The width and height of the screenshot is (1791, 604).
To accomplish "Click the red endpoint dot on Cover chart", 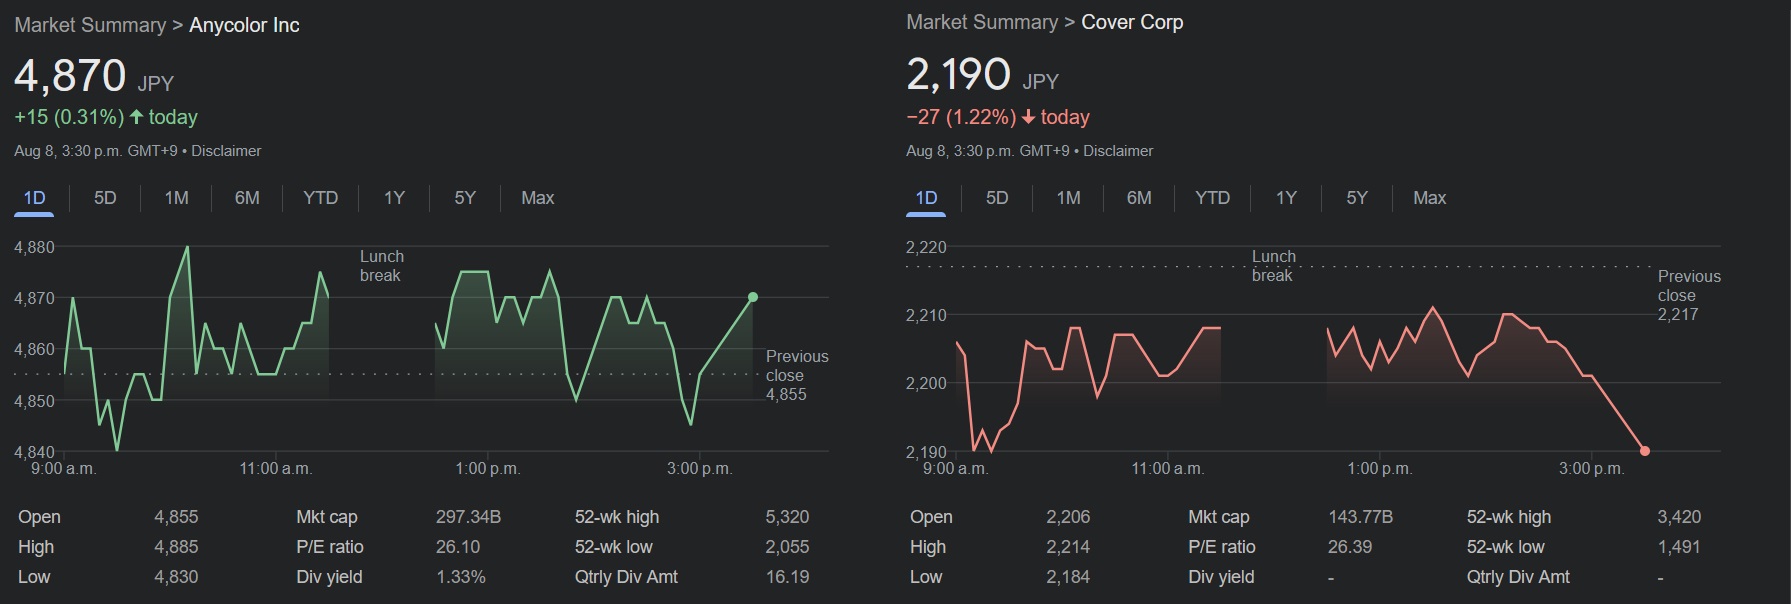I will (x=1645, y=451).
